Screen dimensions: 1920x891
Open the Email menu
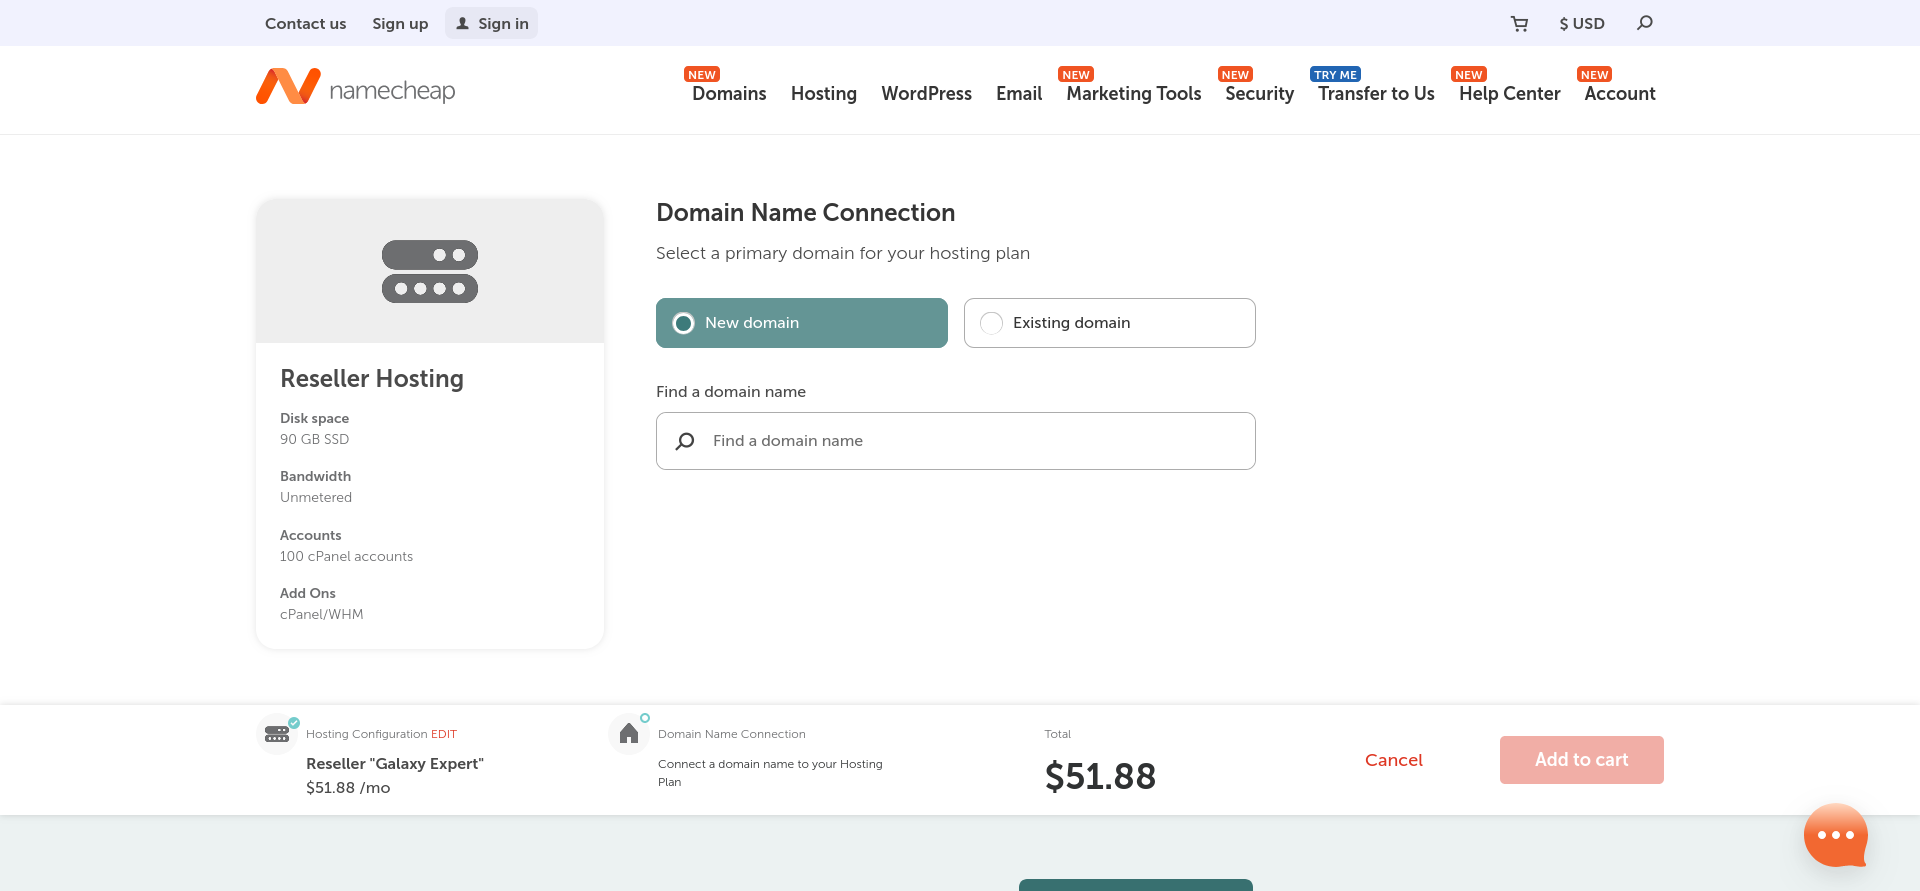pos(1019,93)
